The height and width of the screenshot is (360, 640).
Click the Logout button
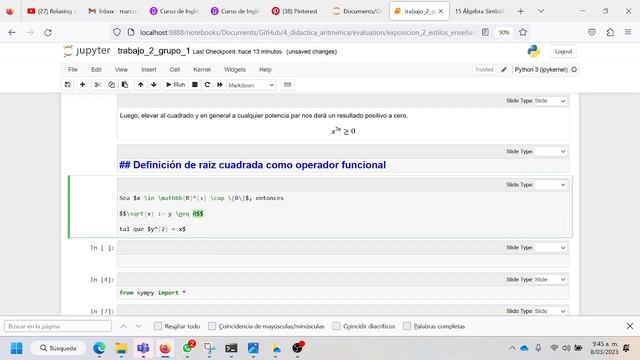(563, 51)
